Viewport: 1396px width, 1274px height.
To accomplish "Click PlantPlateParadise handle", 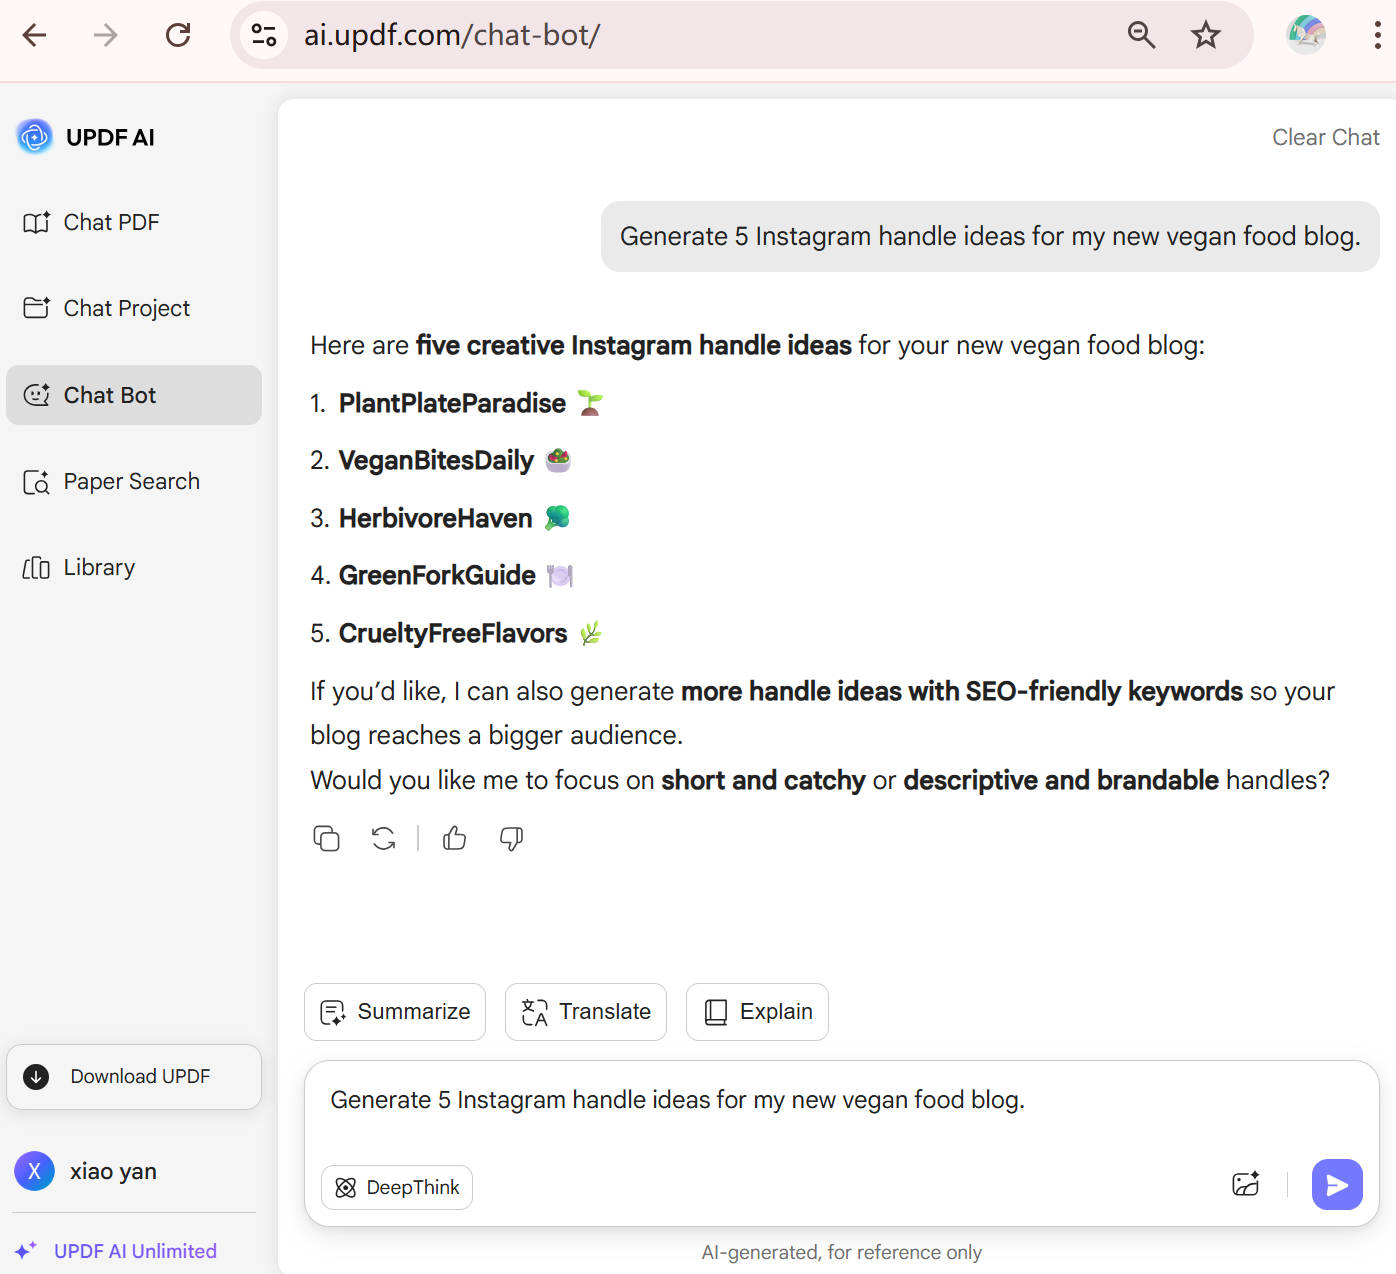I will point(452,403).
